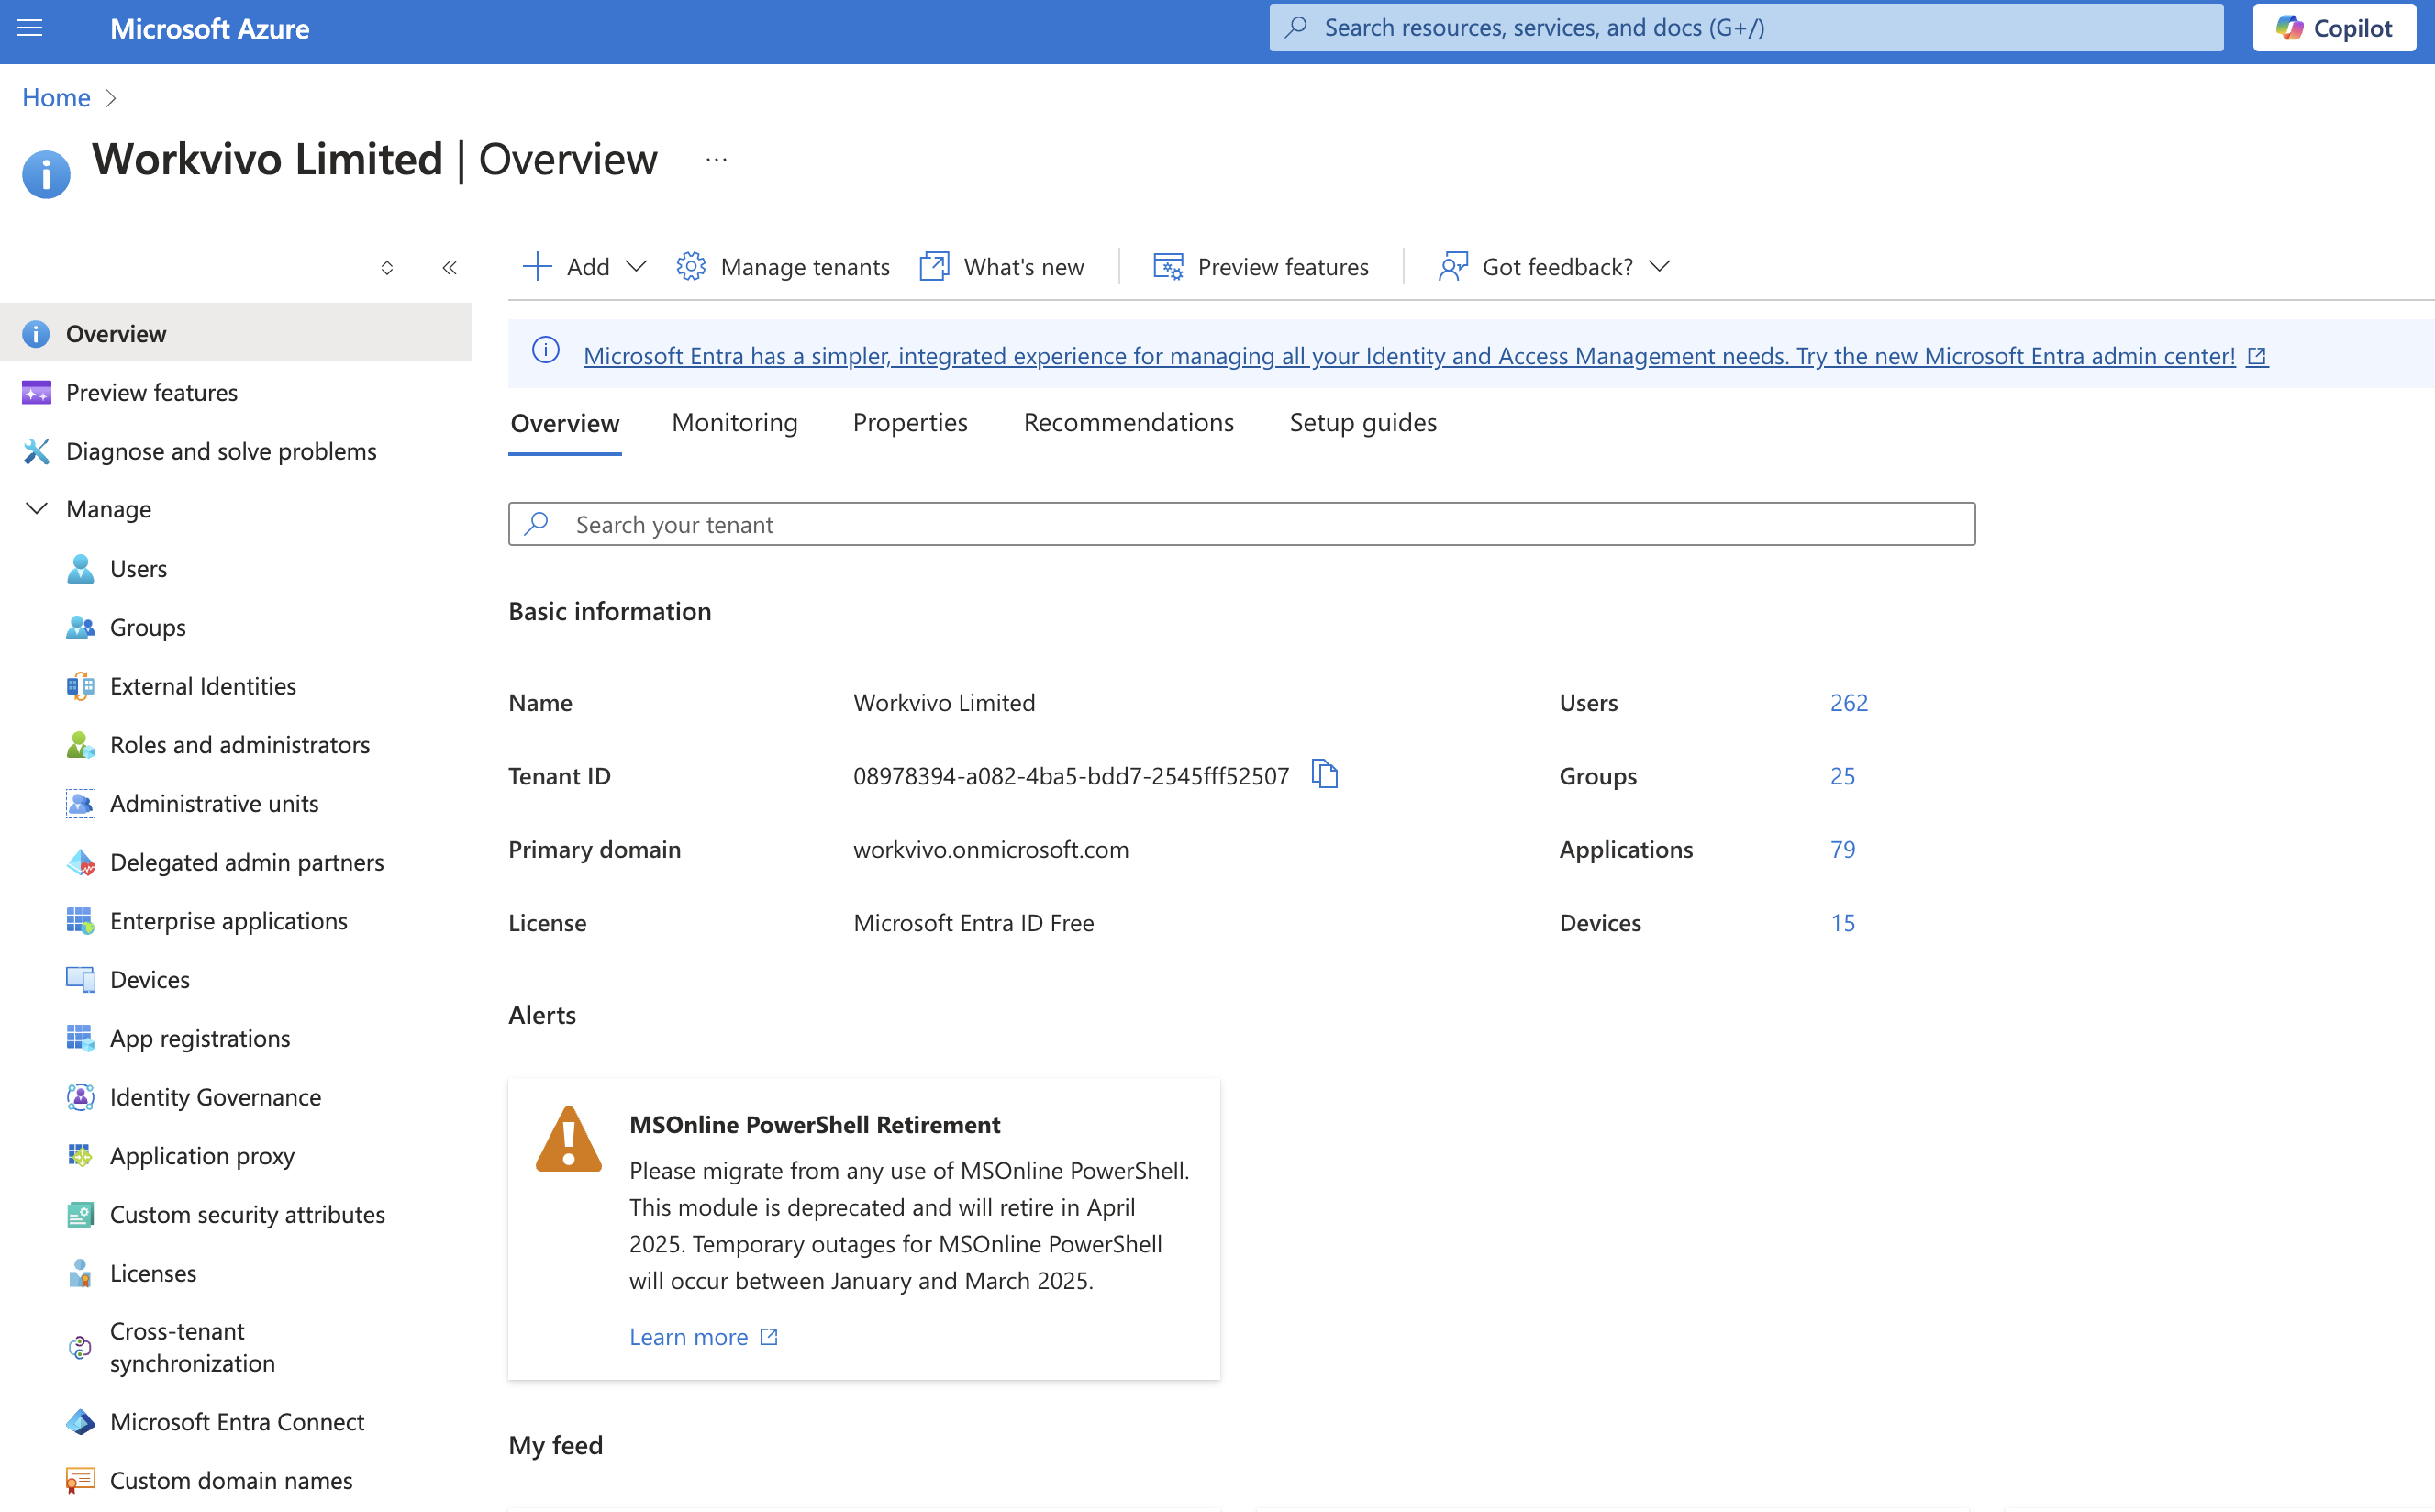The width and height of the screenshot is (2435, 1512).
Task: Open Identity Governance icon
Action: tap(80, 1097)
